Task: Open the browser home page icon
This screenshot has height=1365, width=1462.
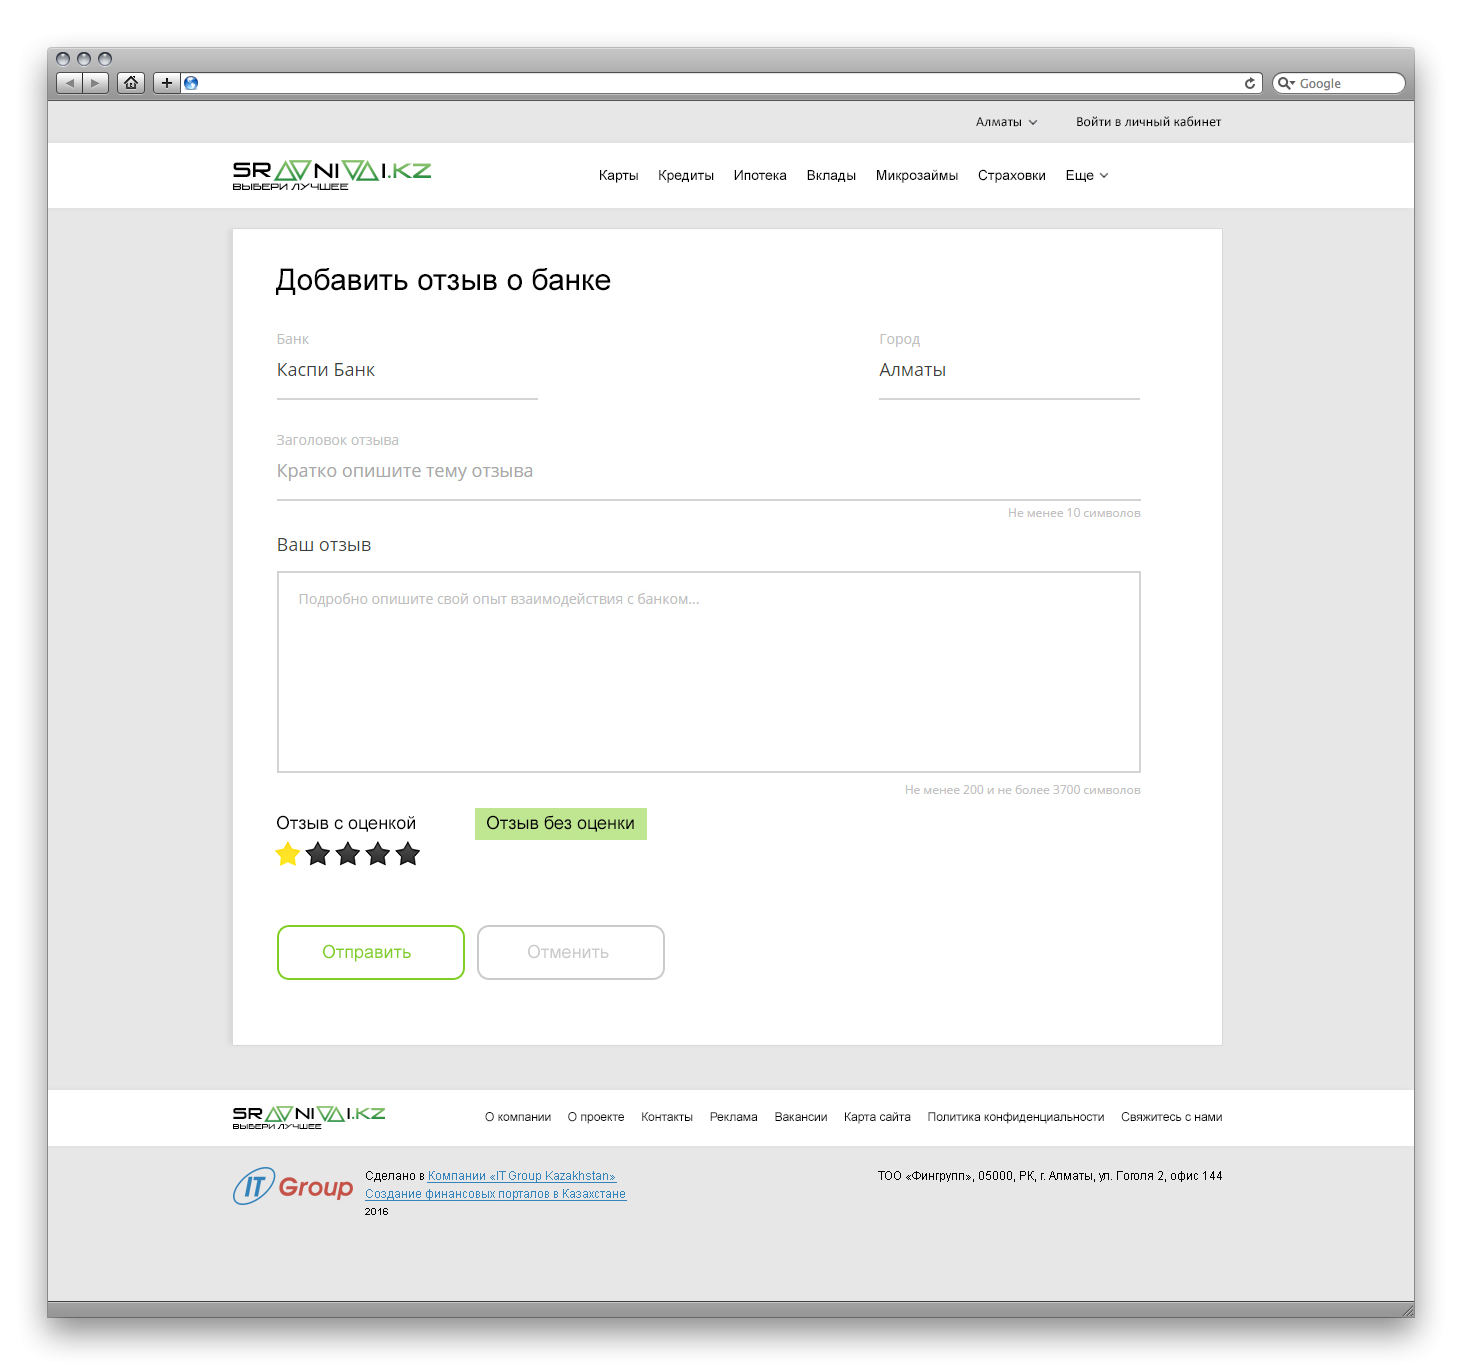Action: pyautogui.click(x=131, y=83)
